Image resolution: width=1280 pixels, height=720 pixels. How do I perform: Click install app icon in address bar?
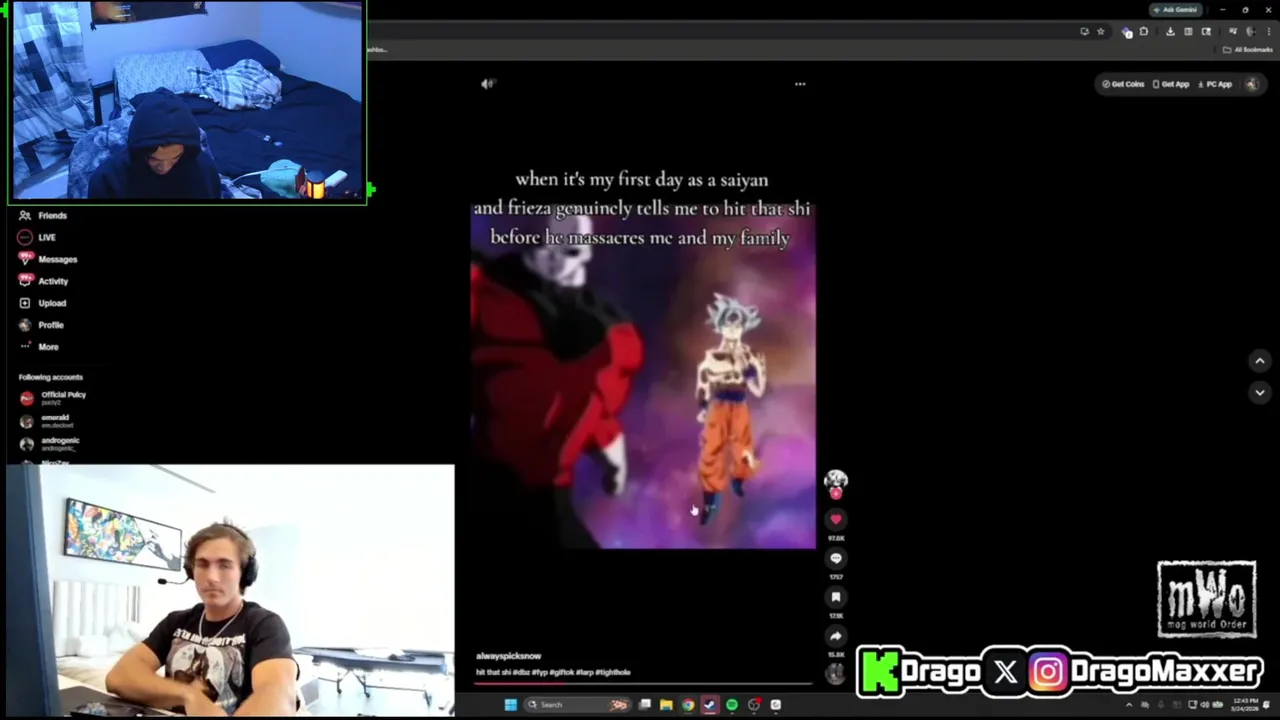pos(1085,31)
